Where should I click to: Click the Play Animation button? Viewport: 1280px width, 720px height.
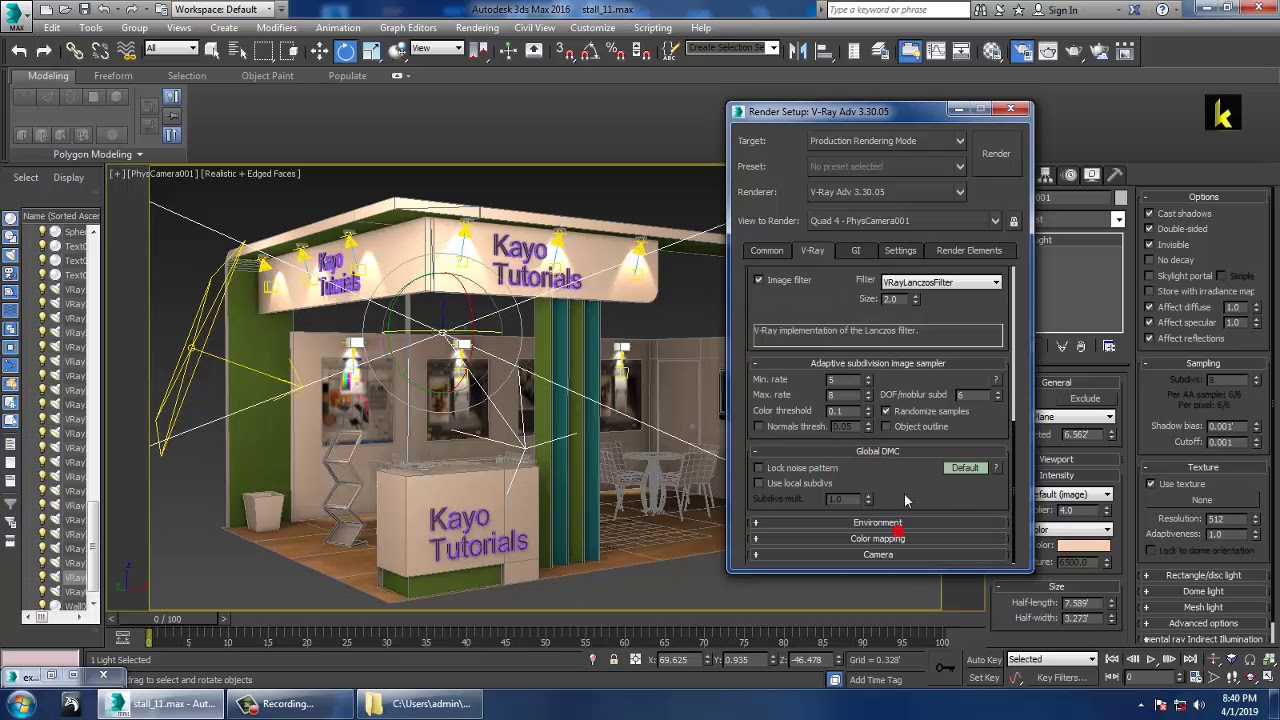coord(1151,659)
